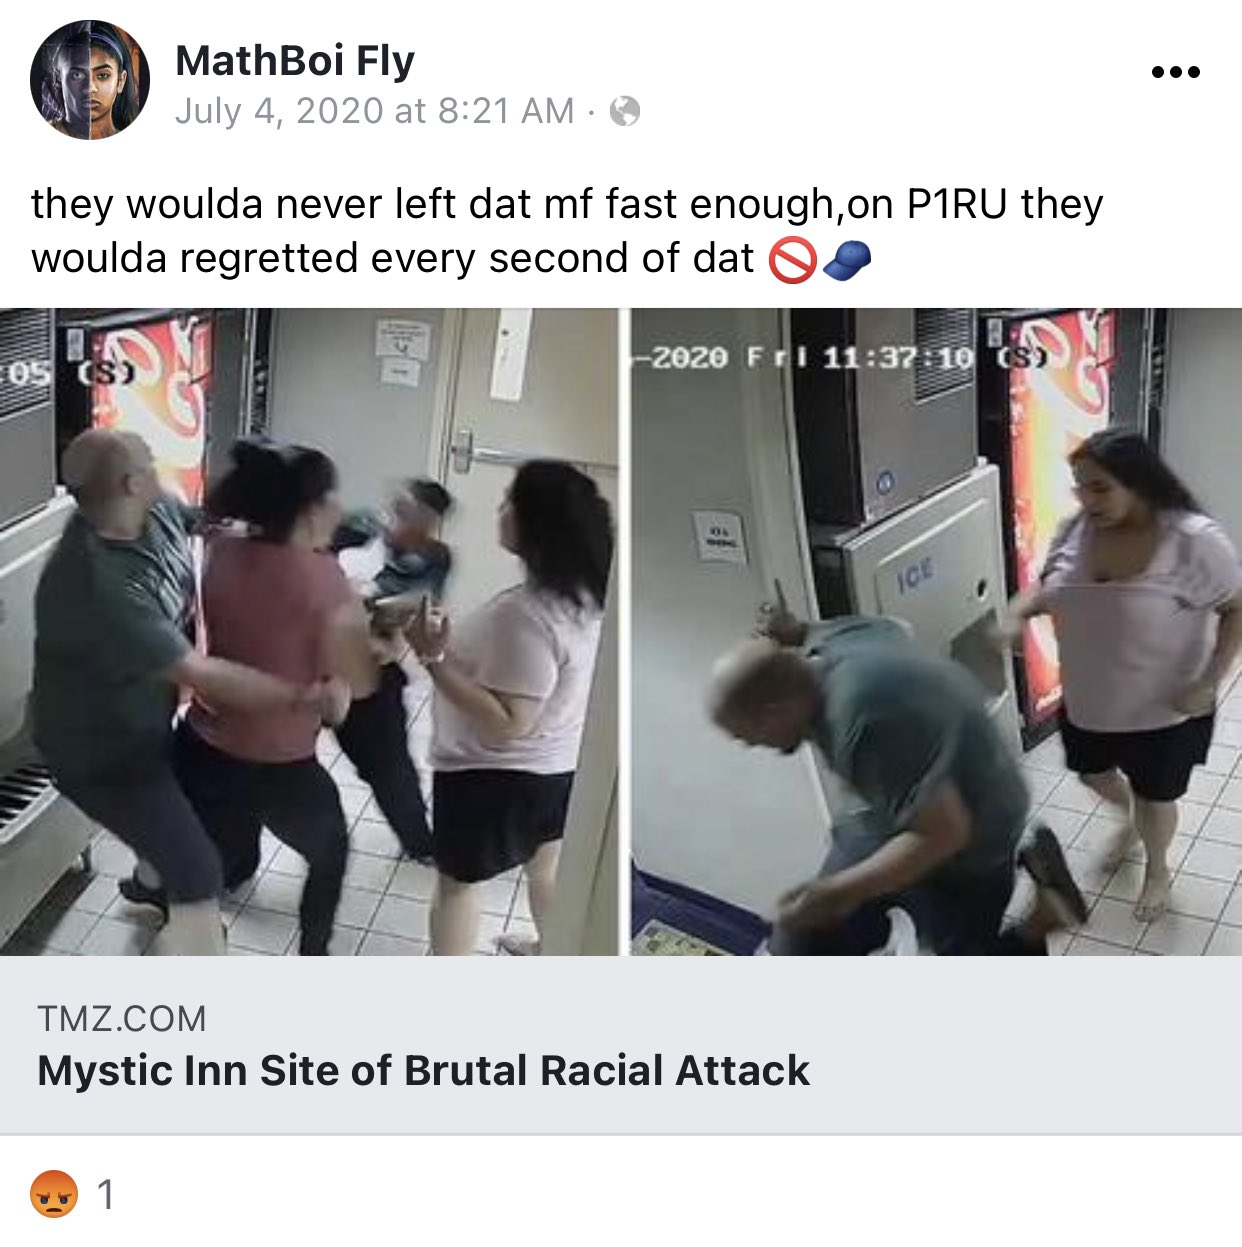Viewport: 1242px width, 1247px height.
Task: Click the globe public-audience icon
Action: click(624, 111)
